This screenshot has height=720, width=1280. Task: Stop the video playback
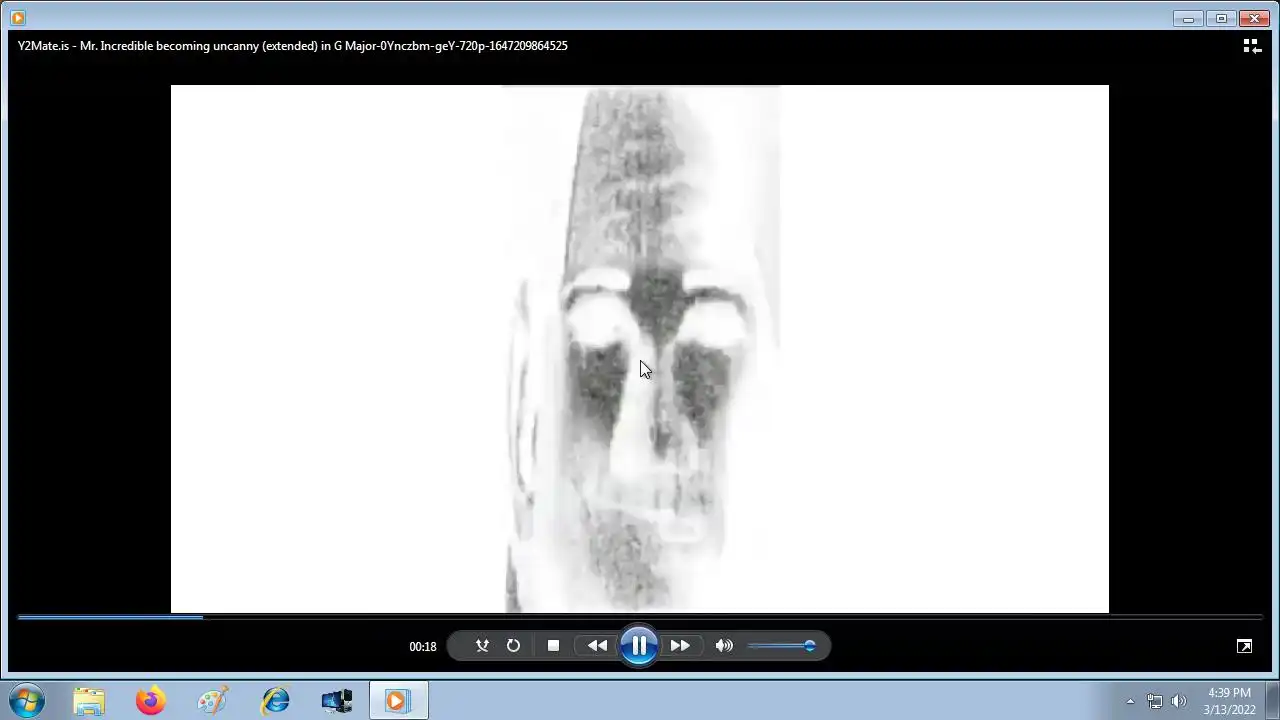point(553,646)
